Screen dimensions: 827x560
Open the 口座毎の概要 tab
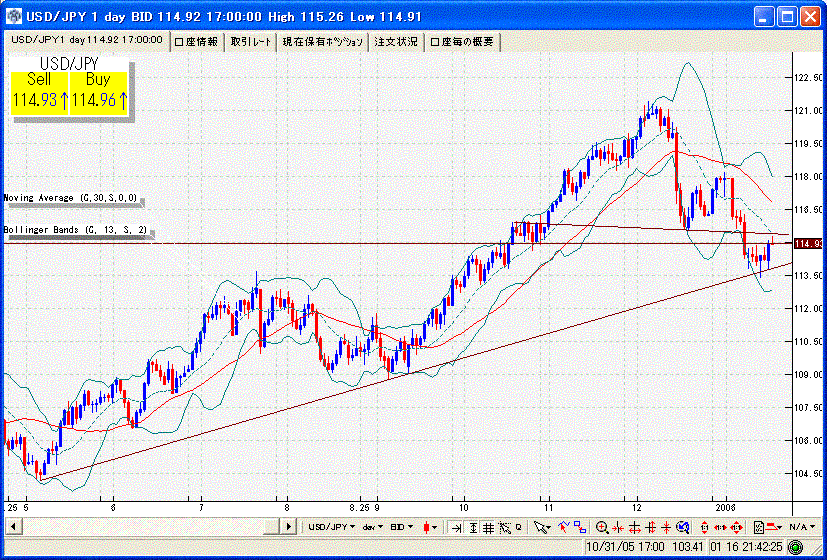[463, 42]
